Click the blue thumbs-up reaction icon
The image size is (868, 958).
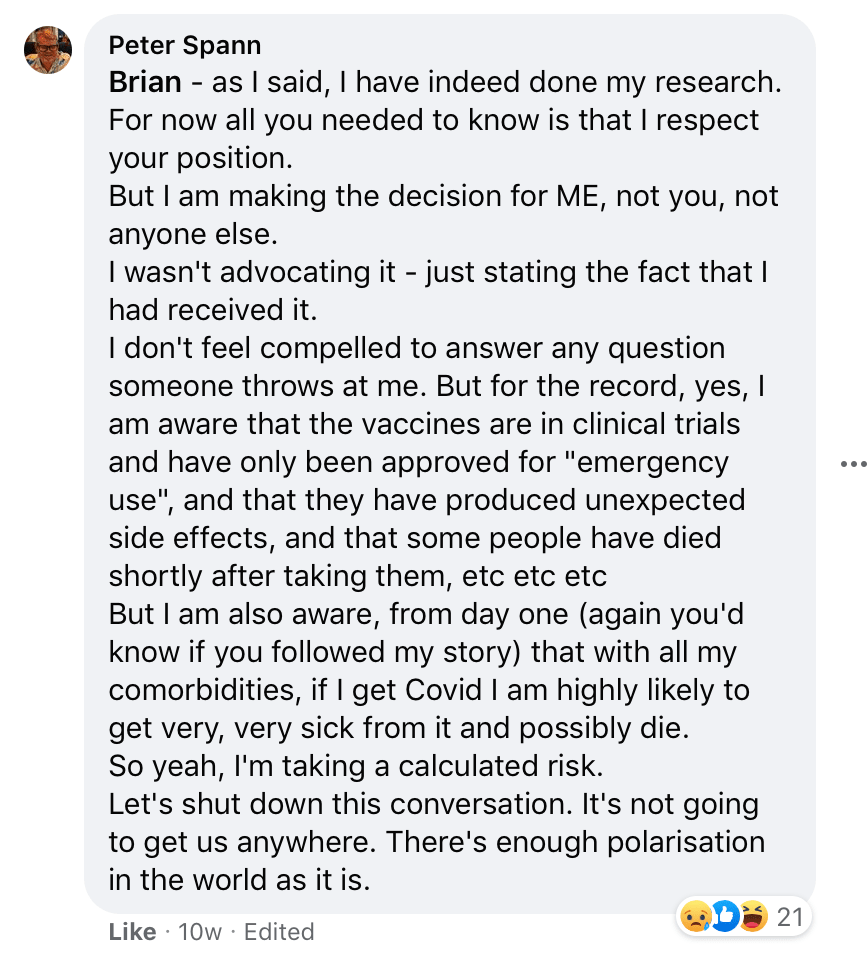click(x=724, y=916)
